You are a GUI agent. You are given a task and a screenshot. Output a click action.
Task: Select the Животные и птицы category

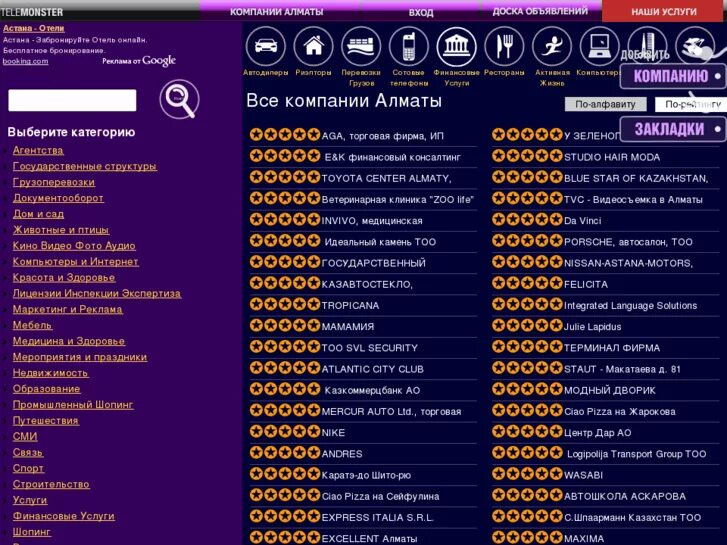(x=61, y=230)
